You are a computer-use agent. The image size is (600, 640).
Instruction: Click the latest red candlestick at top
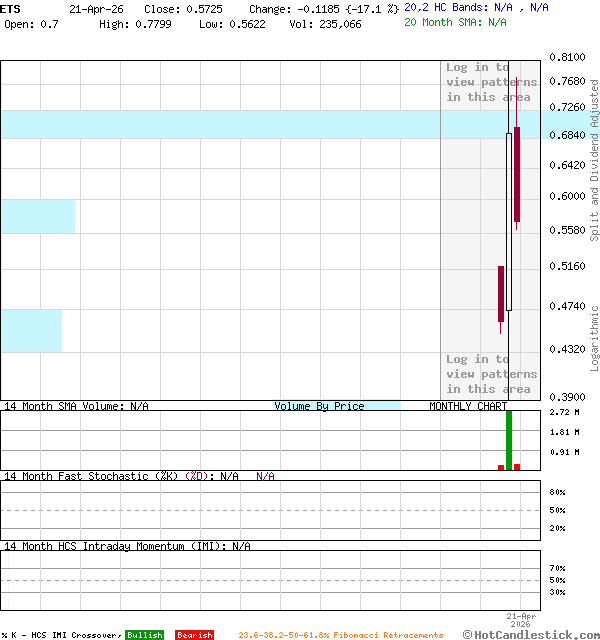pyautogui.click(x=517, y=174)
